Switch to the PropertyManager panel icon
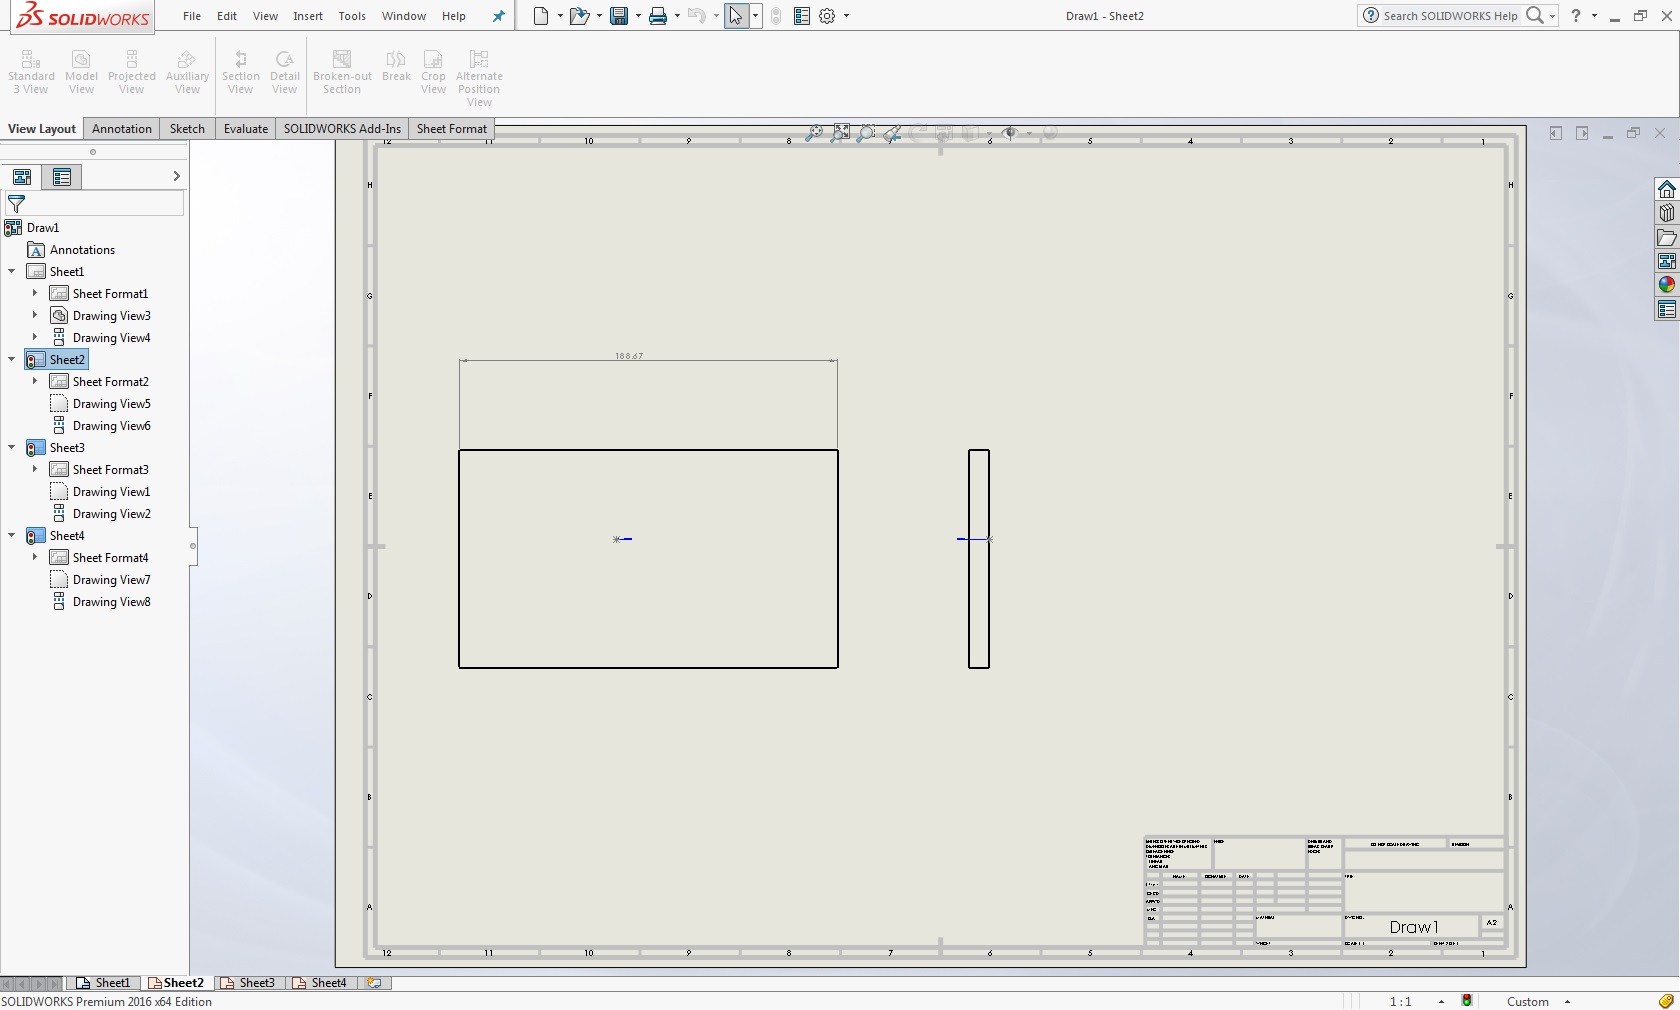 62,177
